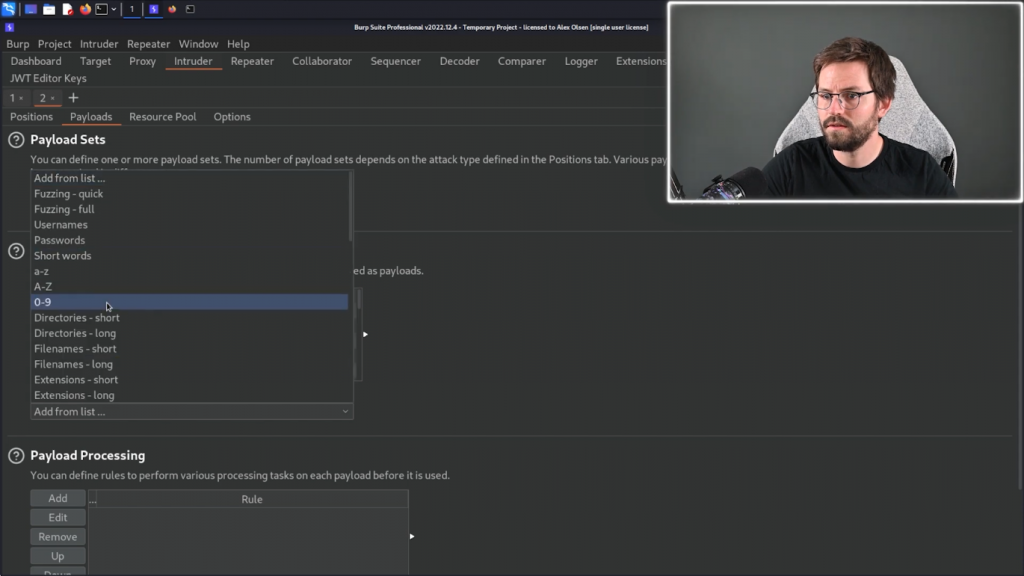Close Intruder attack tab 2
1024x576 pixels.
[53, 99]
